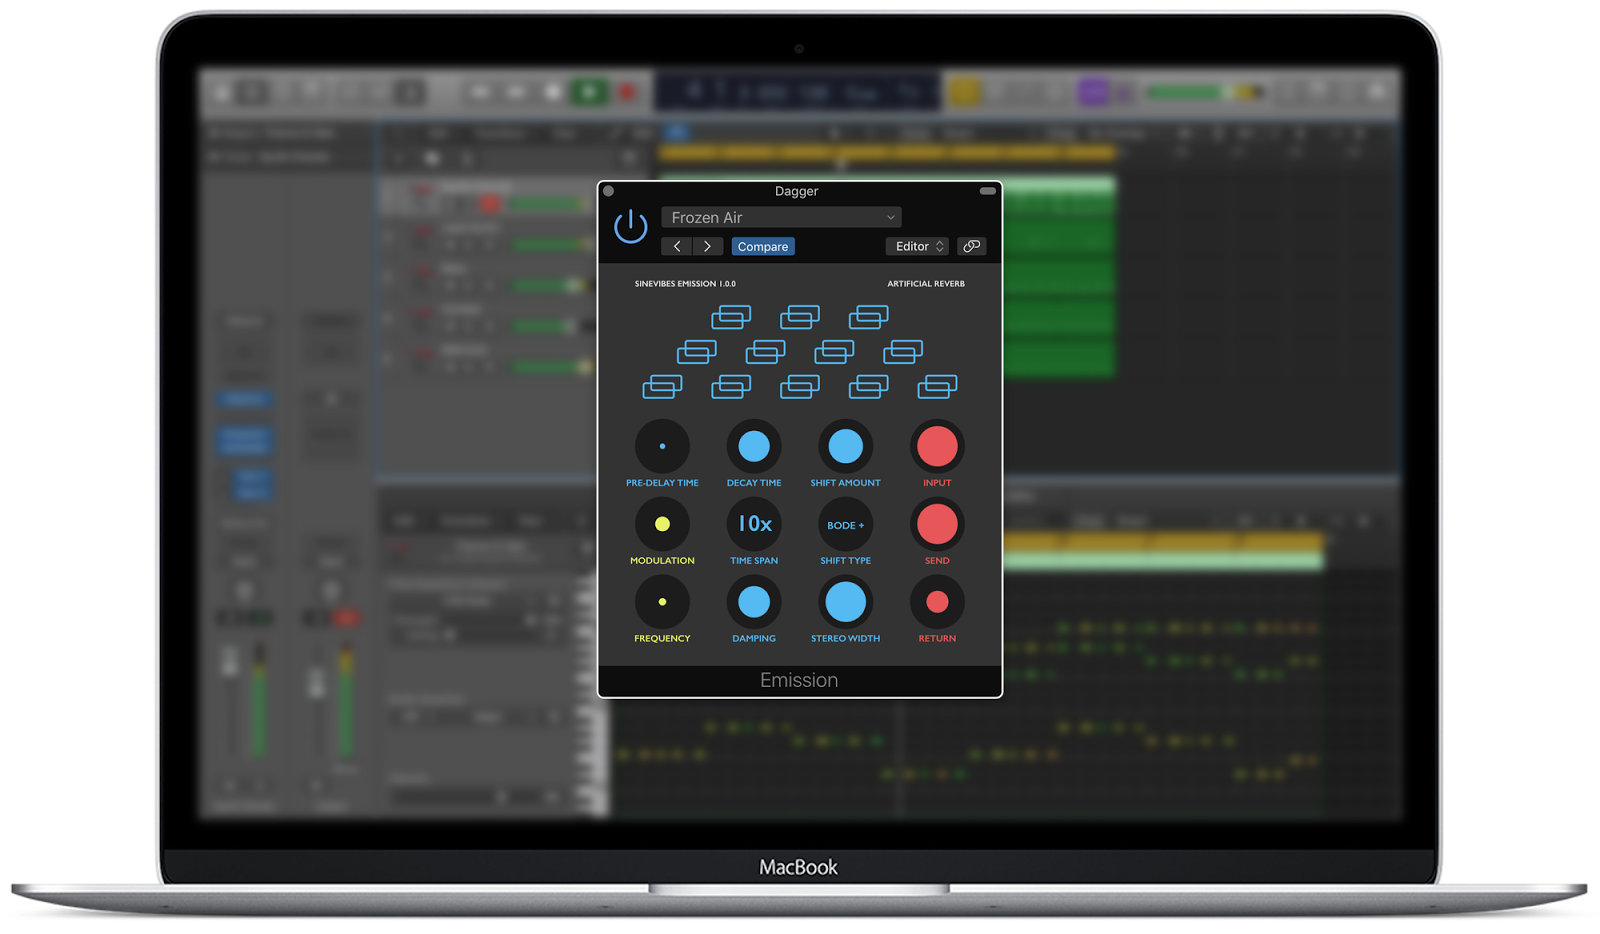This screenshot has width=1600, height=934.
Task: Click the yellow button right of Logic's display
Action: pyautogui.click(x=965, y=93)
